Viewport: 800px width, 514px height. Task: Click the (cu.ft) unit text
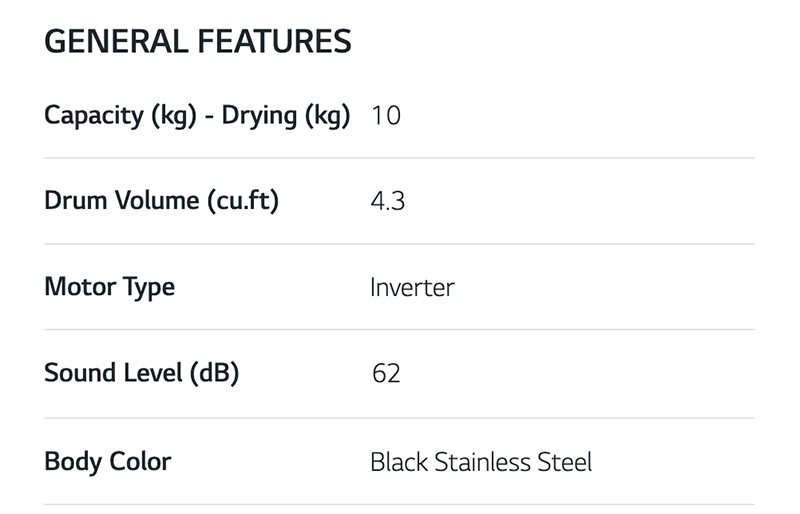tap(242, 201)
